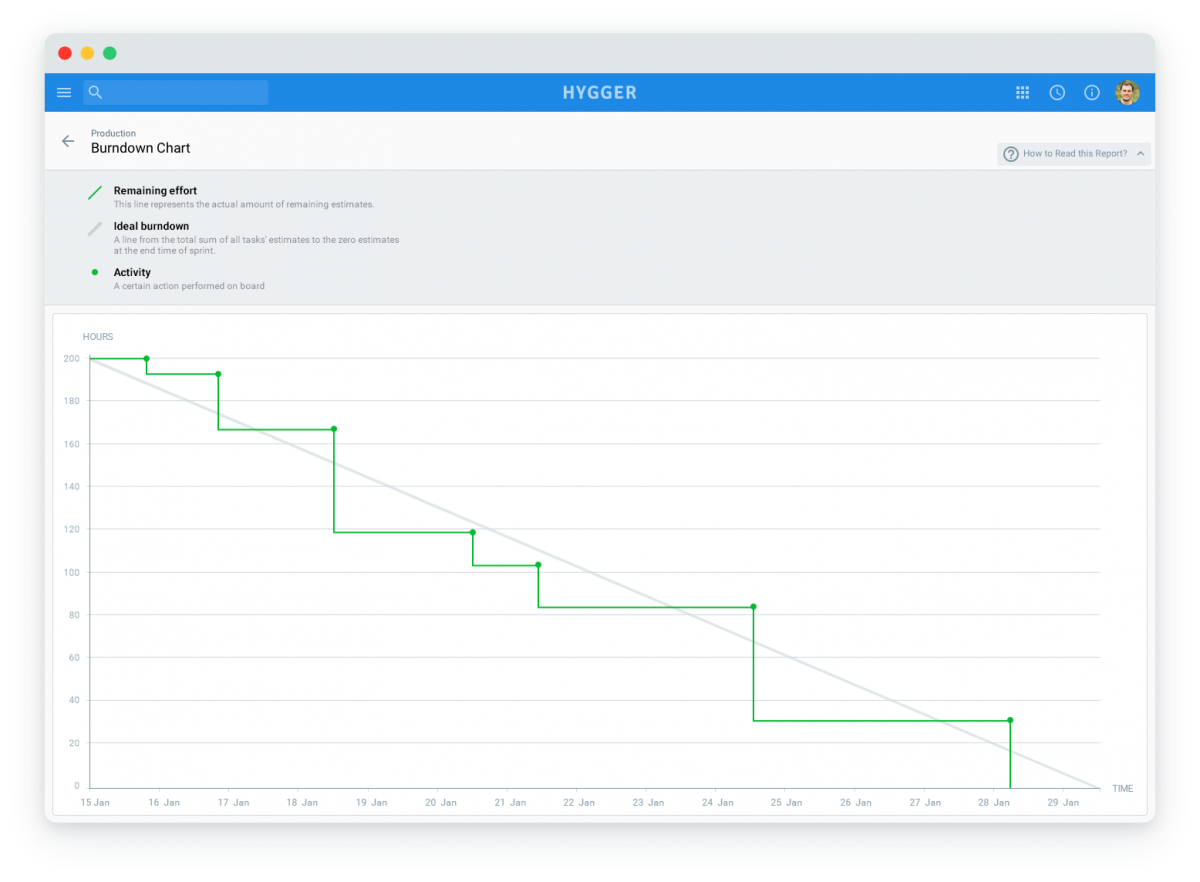Click the HOURS axis title

click(98, 337)
